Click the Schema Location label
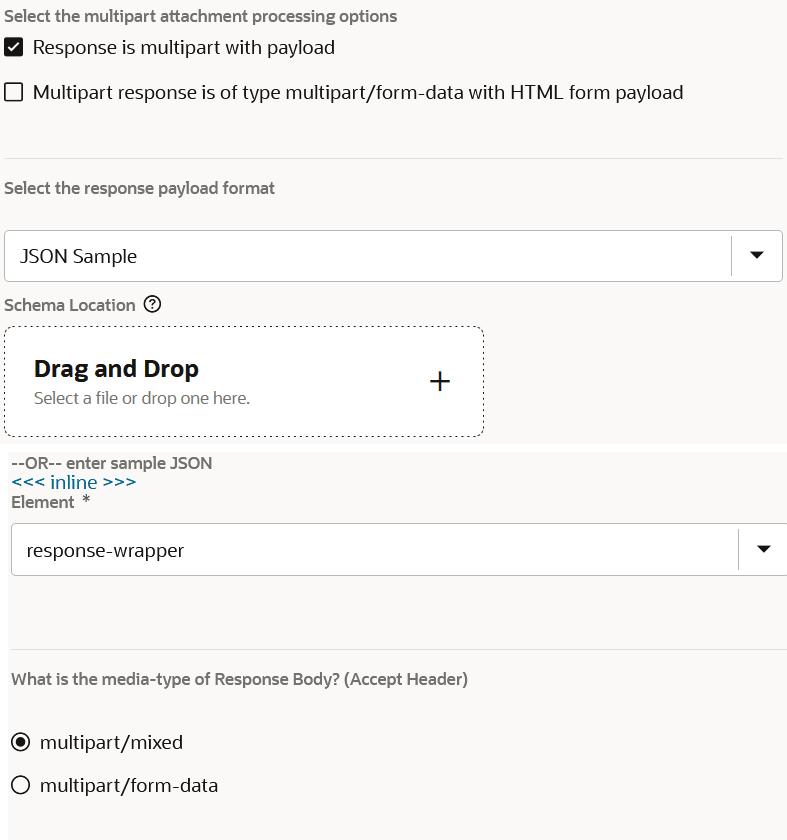The height and width of the screenshot is (840, 787). tap(70, 305)
